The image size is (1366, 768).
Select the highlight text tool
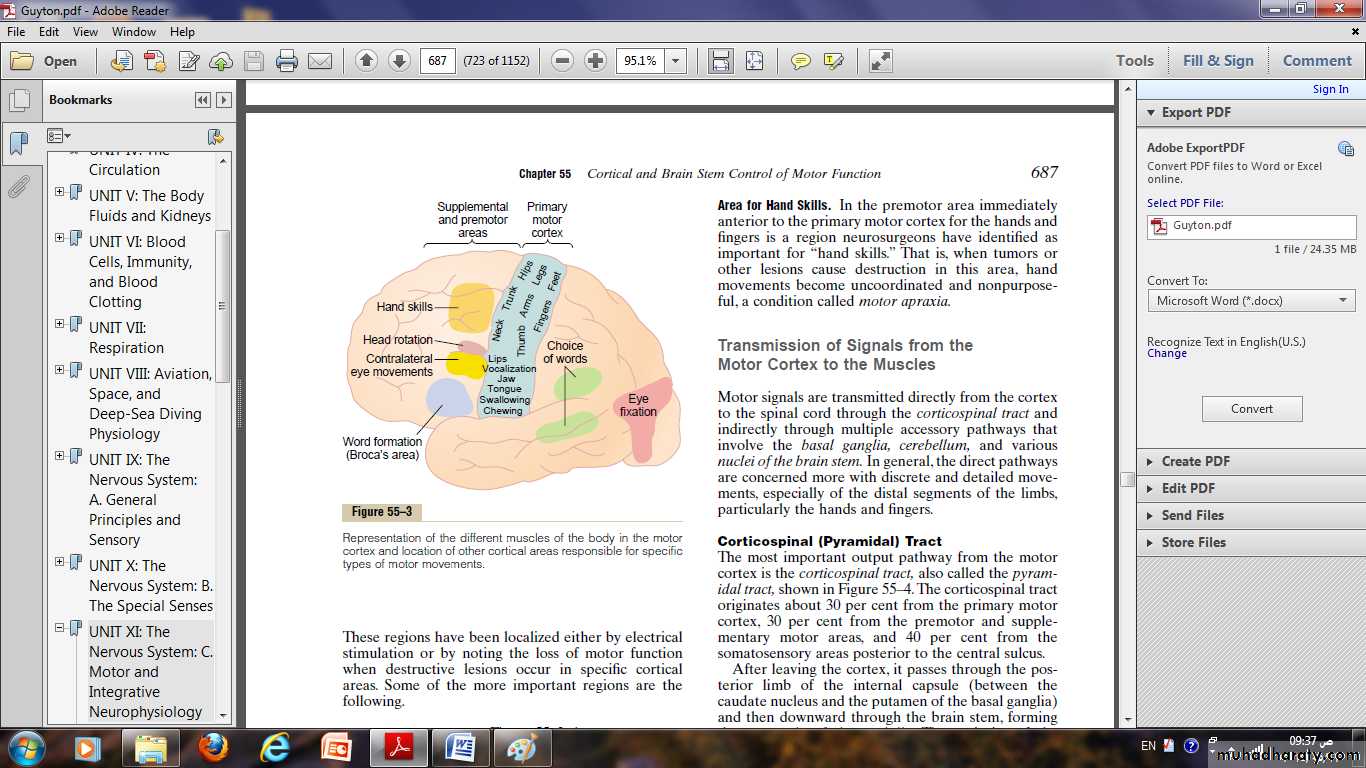tap(833, 61)
